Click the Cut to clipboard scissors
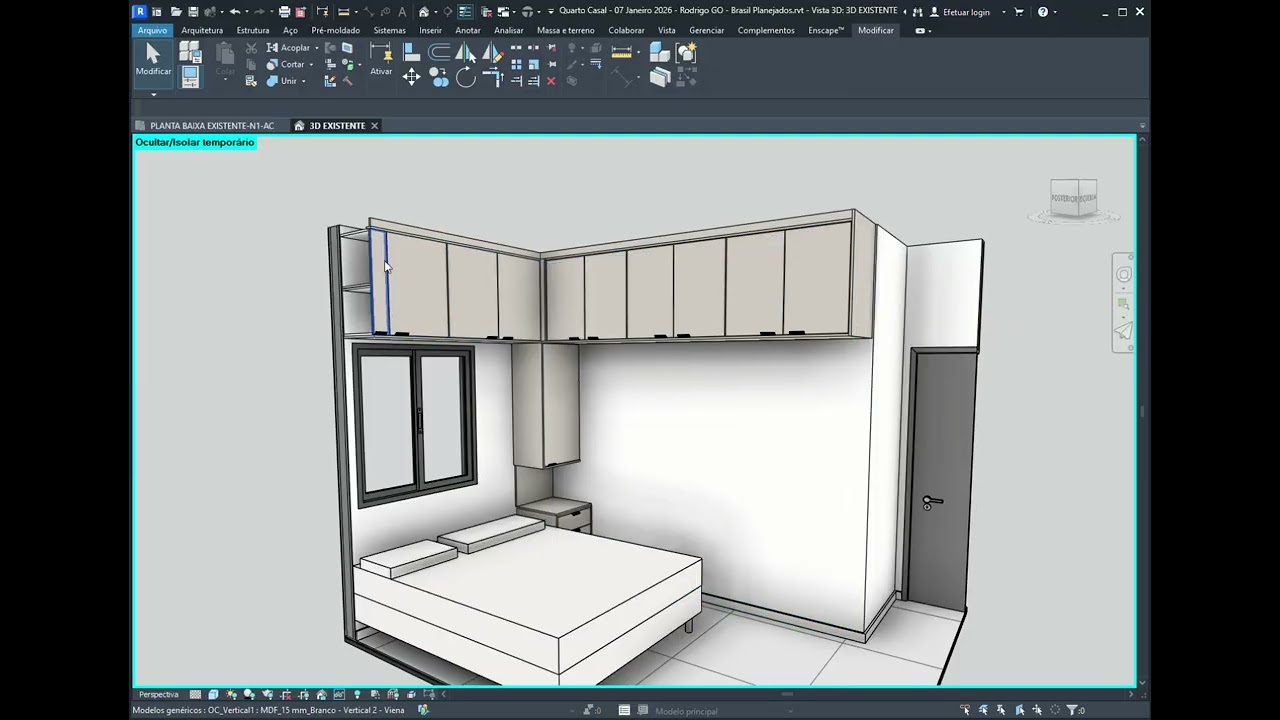 pos(251,48)
